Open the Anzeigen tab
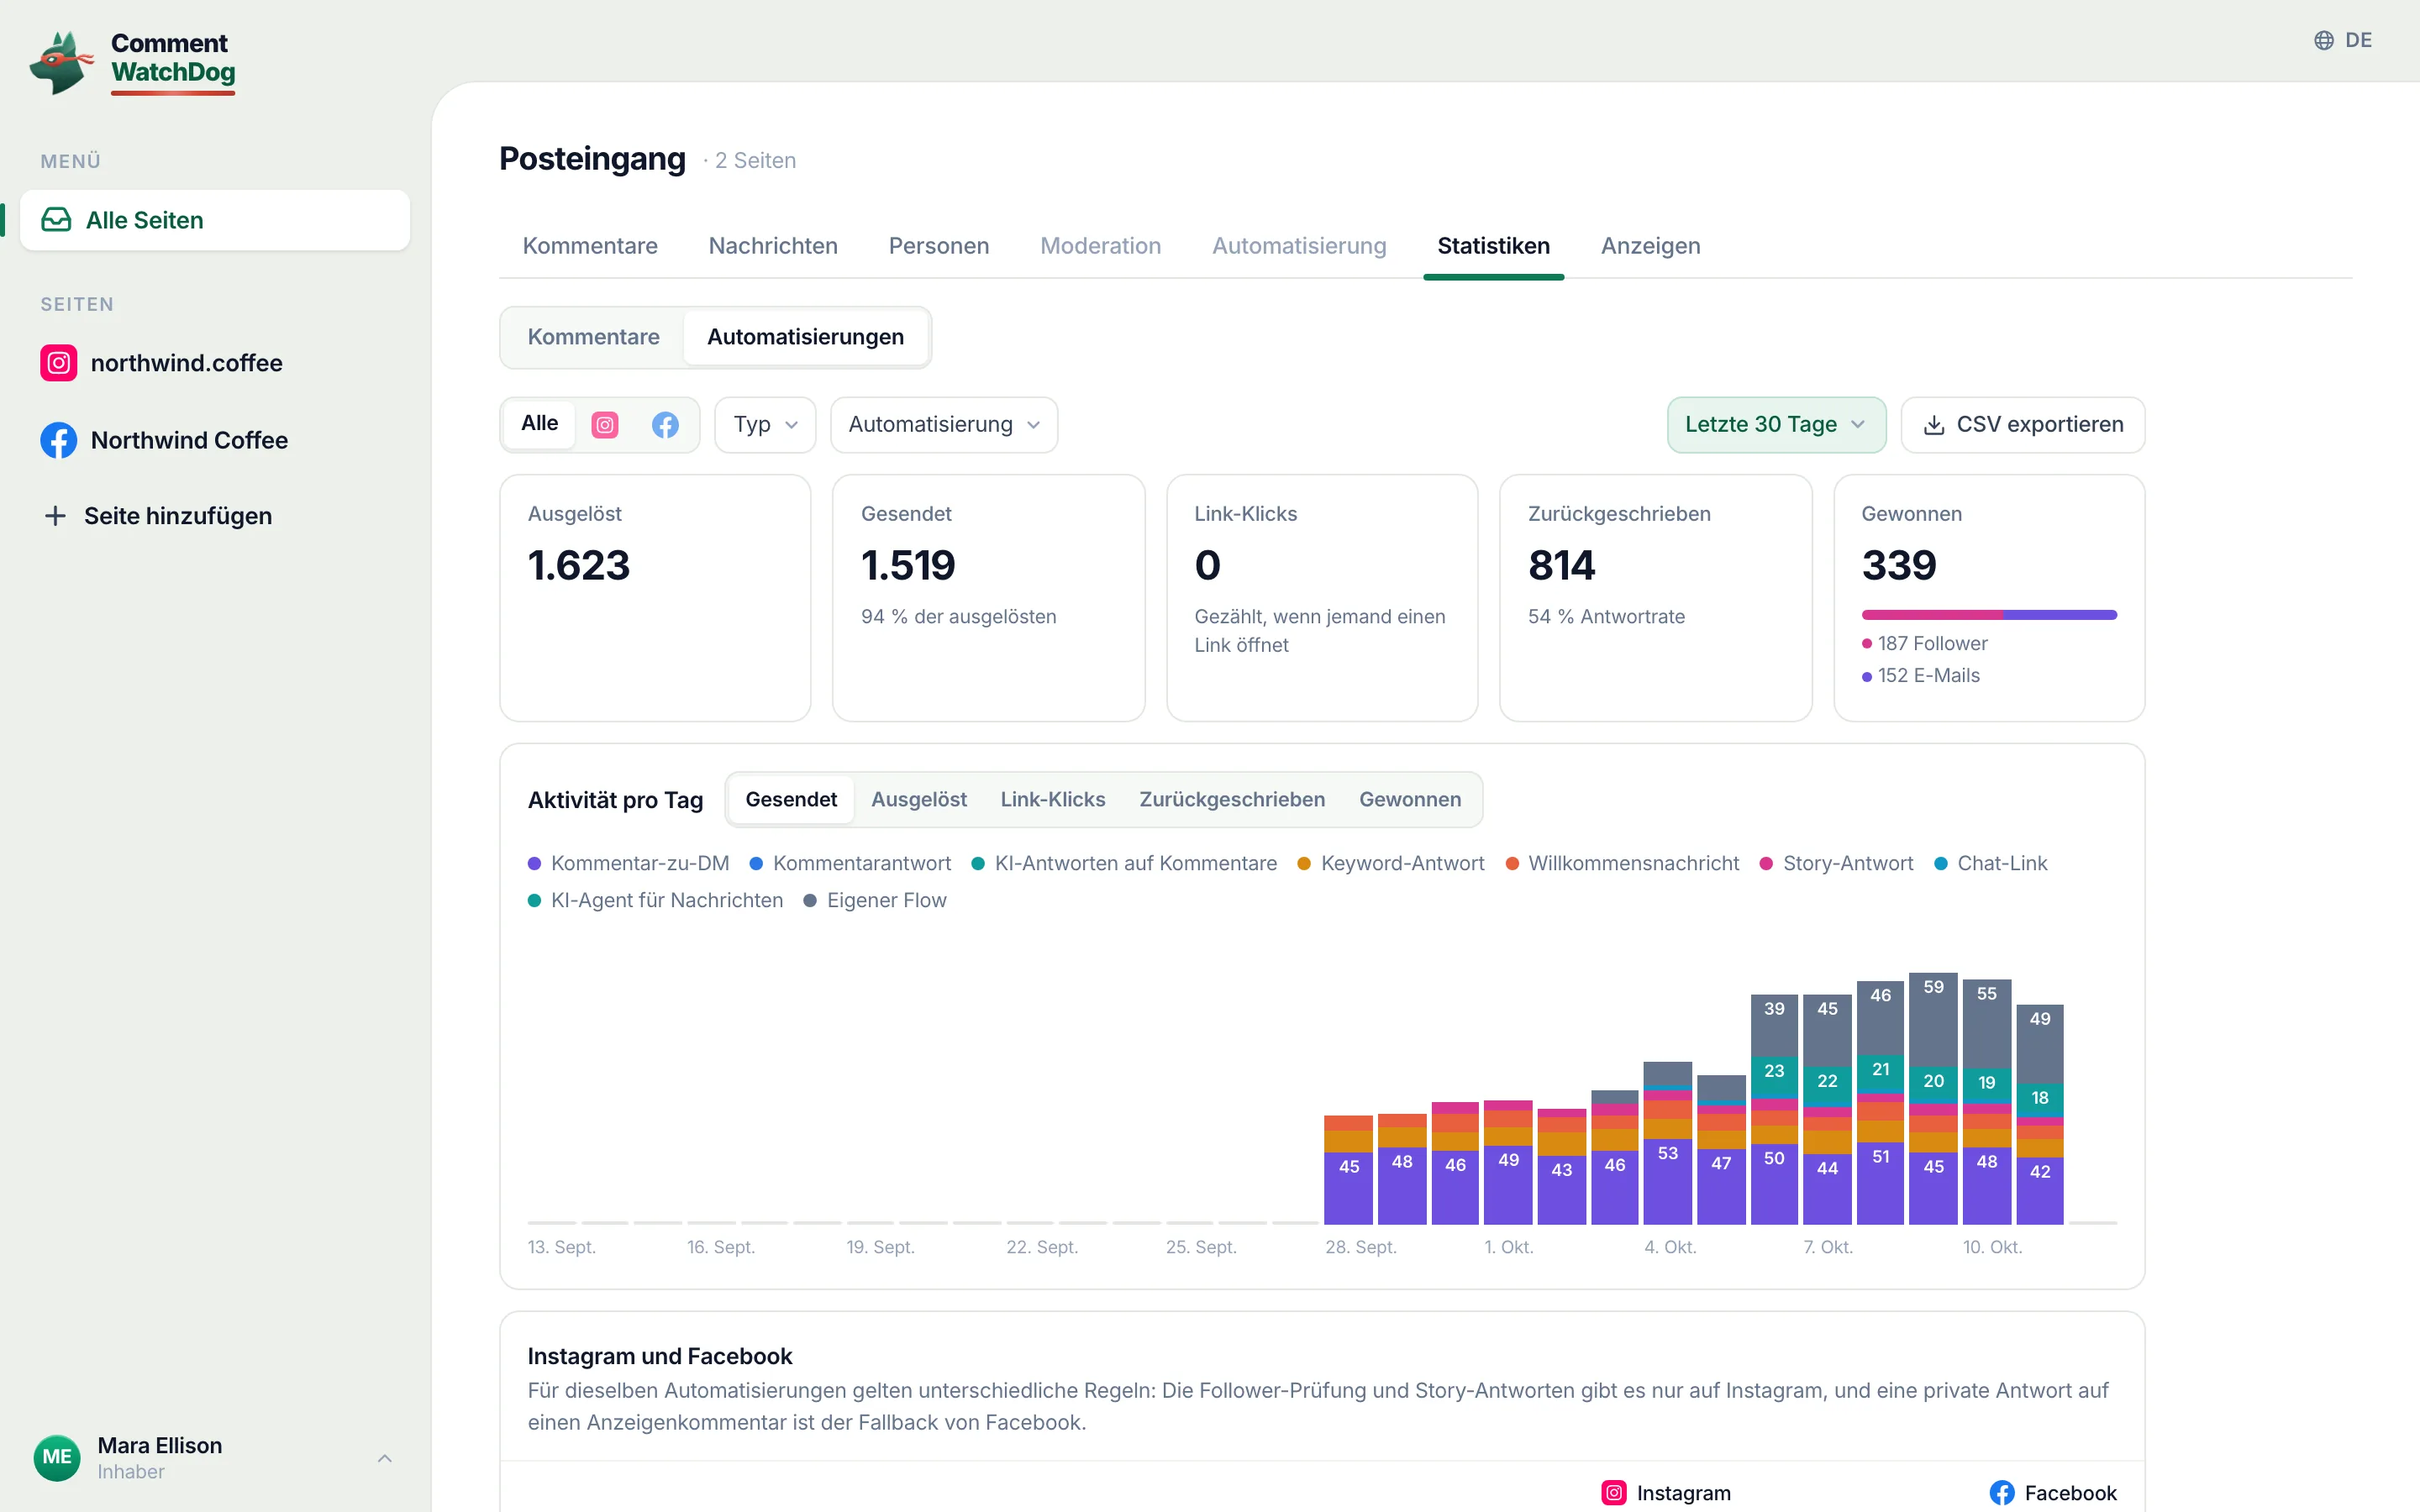 point(1650,246)
